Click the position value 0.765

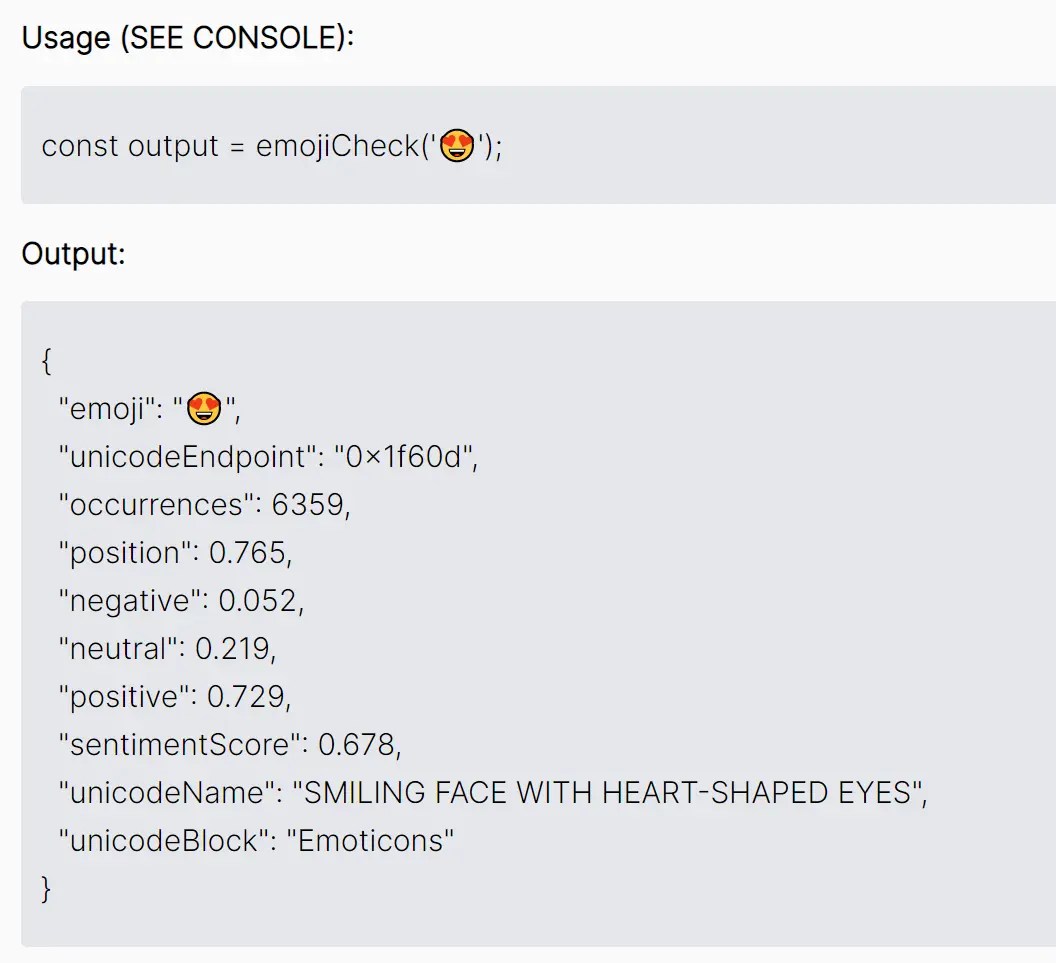pyautogui.click(x=247, y=553)
